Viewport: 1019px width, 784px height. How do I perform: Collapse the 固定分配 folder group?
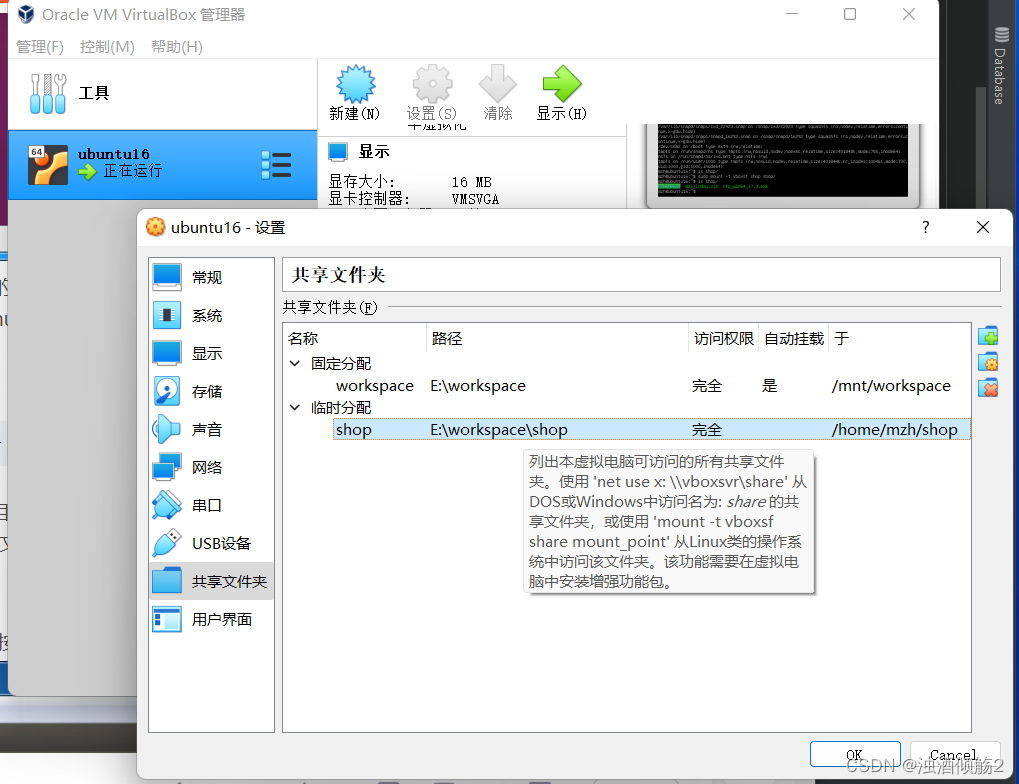point(293,363)
